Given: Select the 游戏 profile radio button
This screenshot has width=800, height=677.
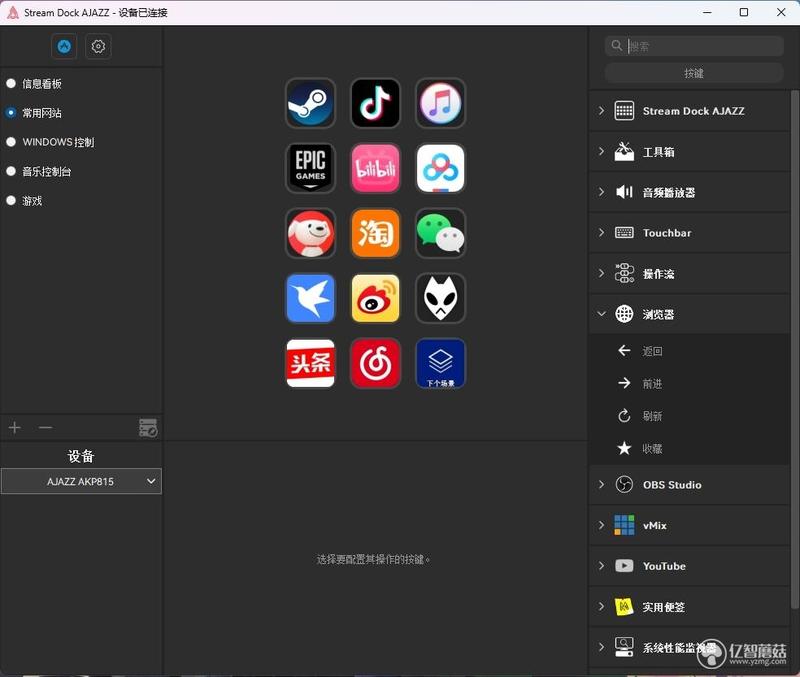Looking at the screenshot, I should point(11,200).
